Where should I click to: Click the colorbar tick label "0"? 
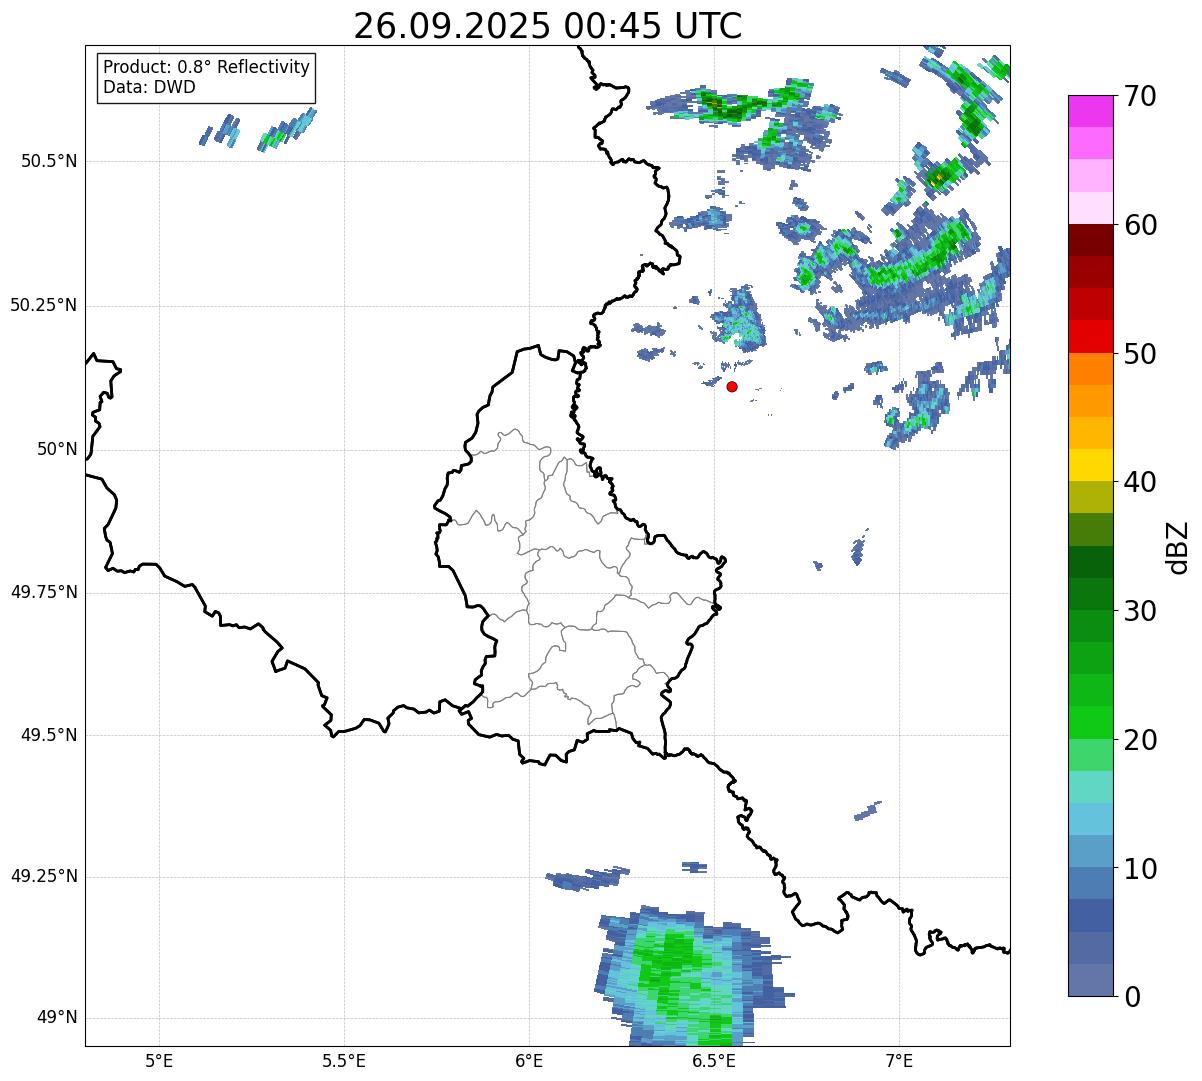(x=1131, y=997)
